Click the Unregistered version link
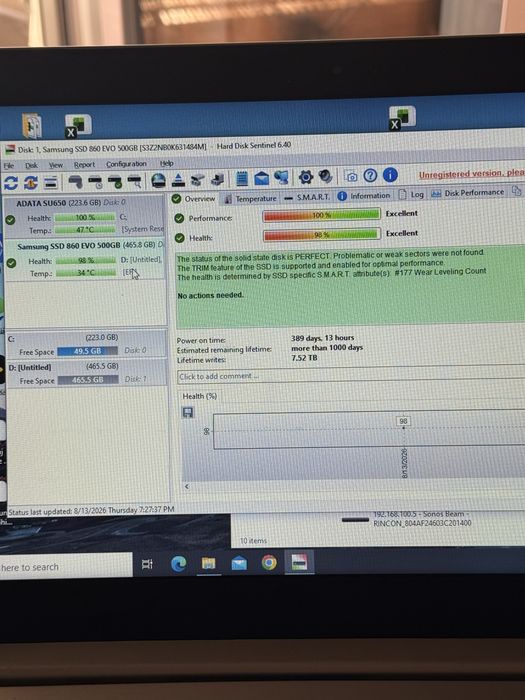The image size is (525, 700). (471, 174)
